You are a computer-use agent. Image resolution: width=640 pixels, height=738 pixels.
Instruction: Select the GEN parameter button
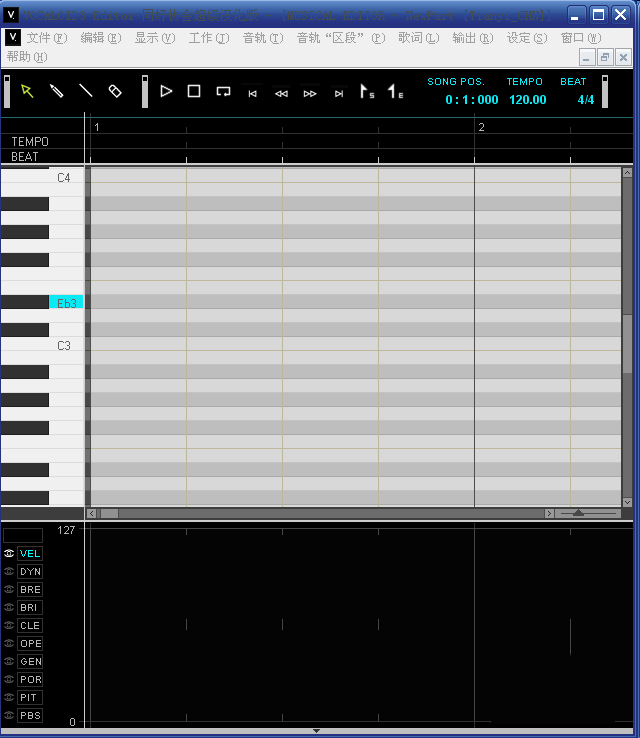point(30,661)
